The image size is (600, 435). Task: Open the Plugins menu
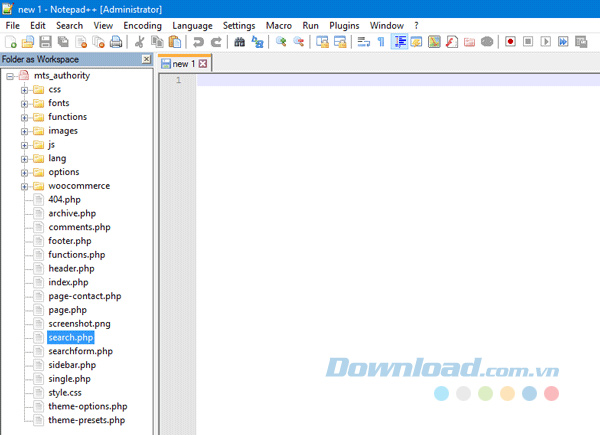pos(343,25)
